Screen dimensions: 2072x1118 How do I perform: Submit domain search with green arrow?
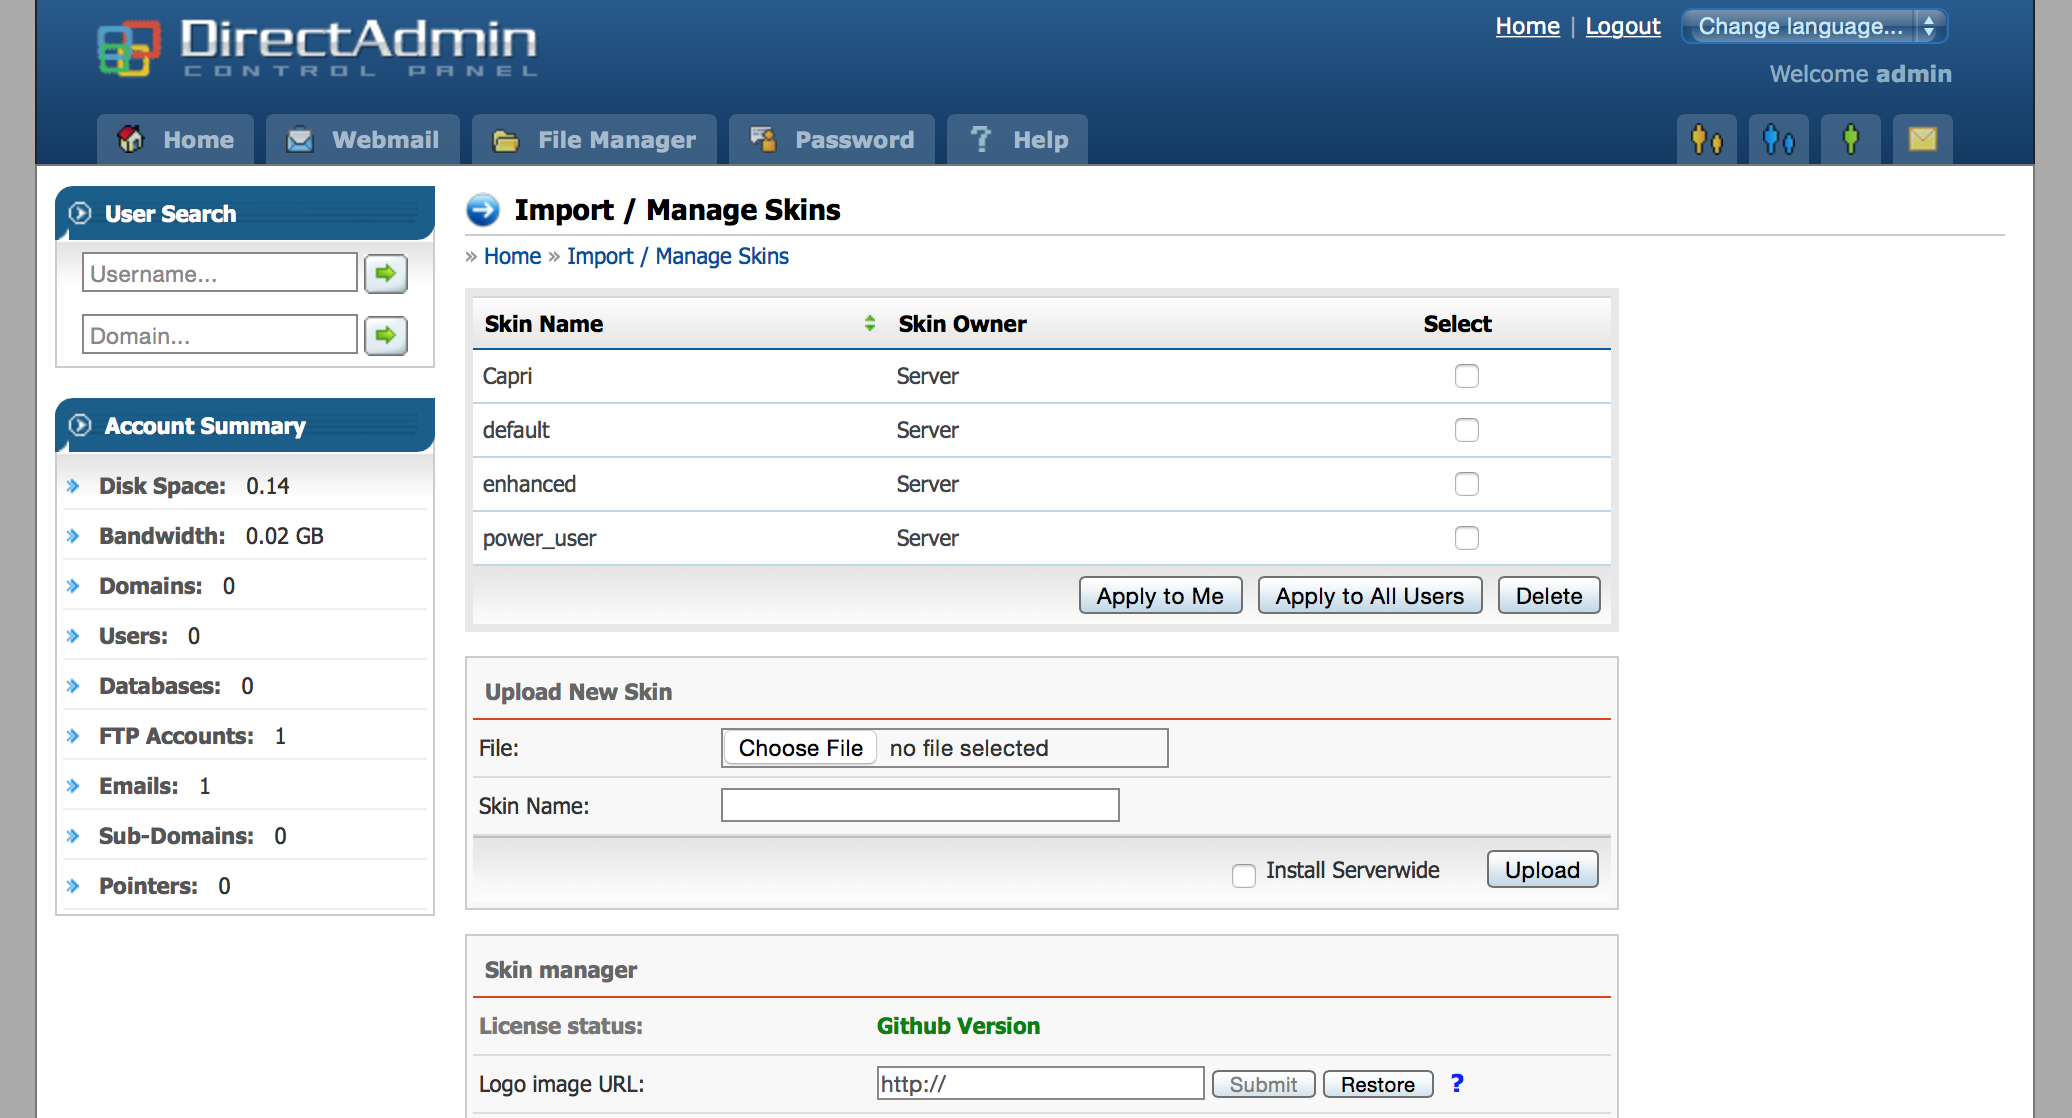click(386, 335)
